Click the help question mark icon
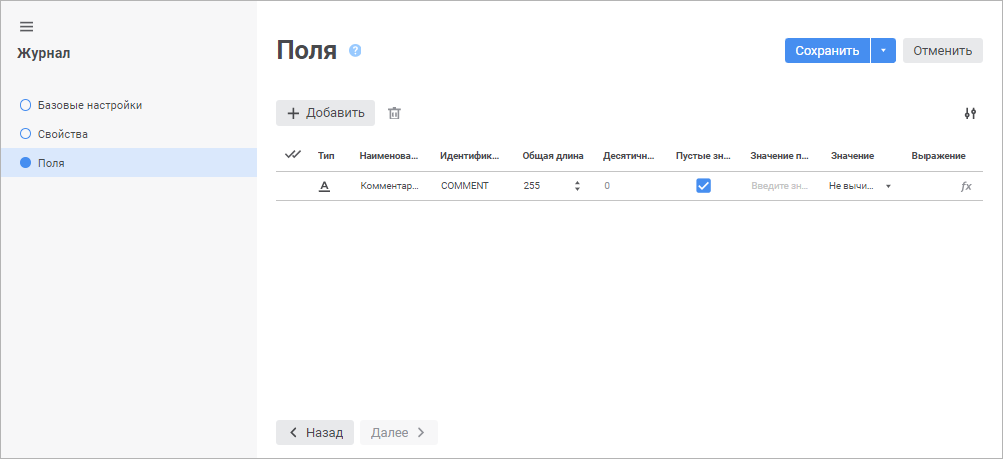 point(355,51)
